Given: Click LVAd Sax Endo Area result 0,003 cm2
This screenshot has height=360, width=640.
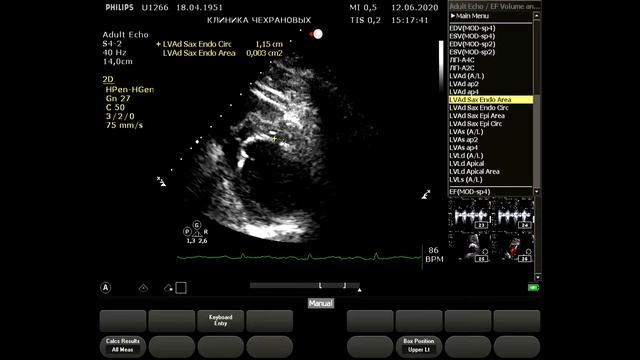Looking at the screenshot, I should tap(264, 53).
